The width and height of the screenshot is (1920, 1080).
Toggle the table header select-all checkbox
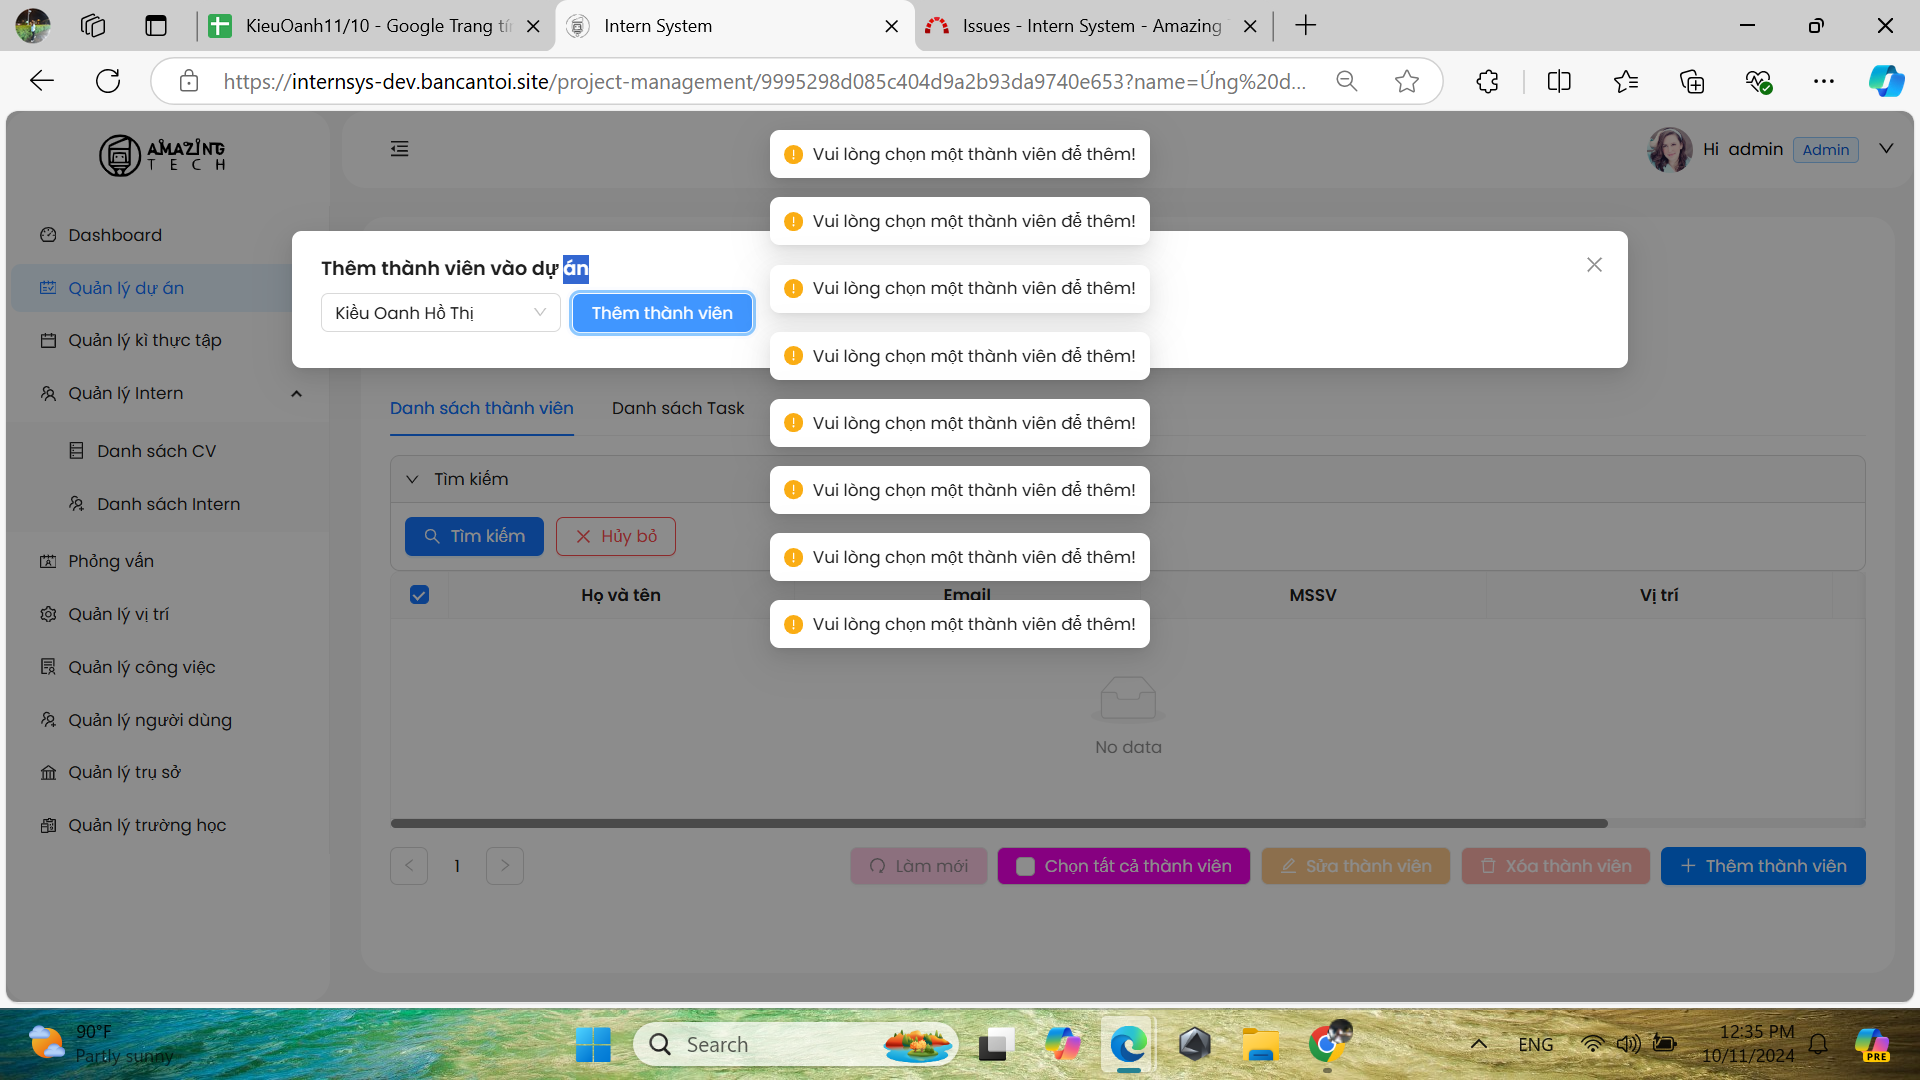point(419,595)
